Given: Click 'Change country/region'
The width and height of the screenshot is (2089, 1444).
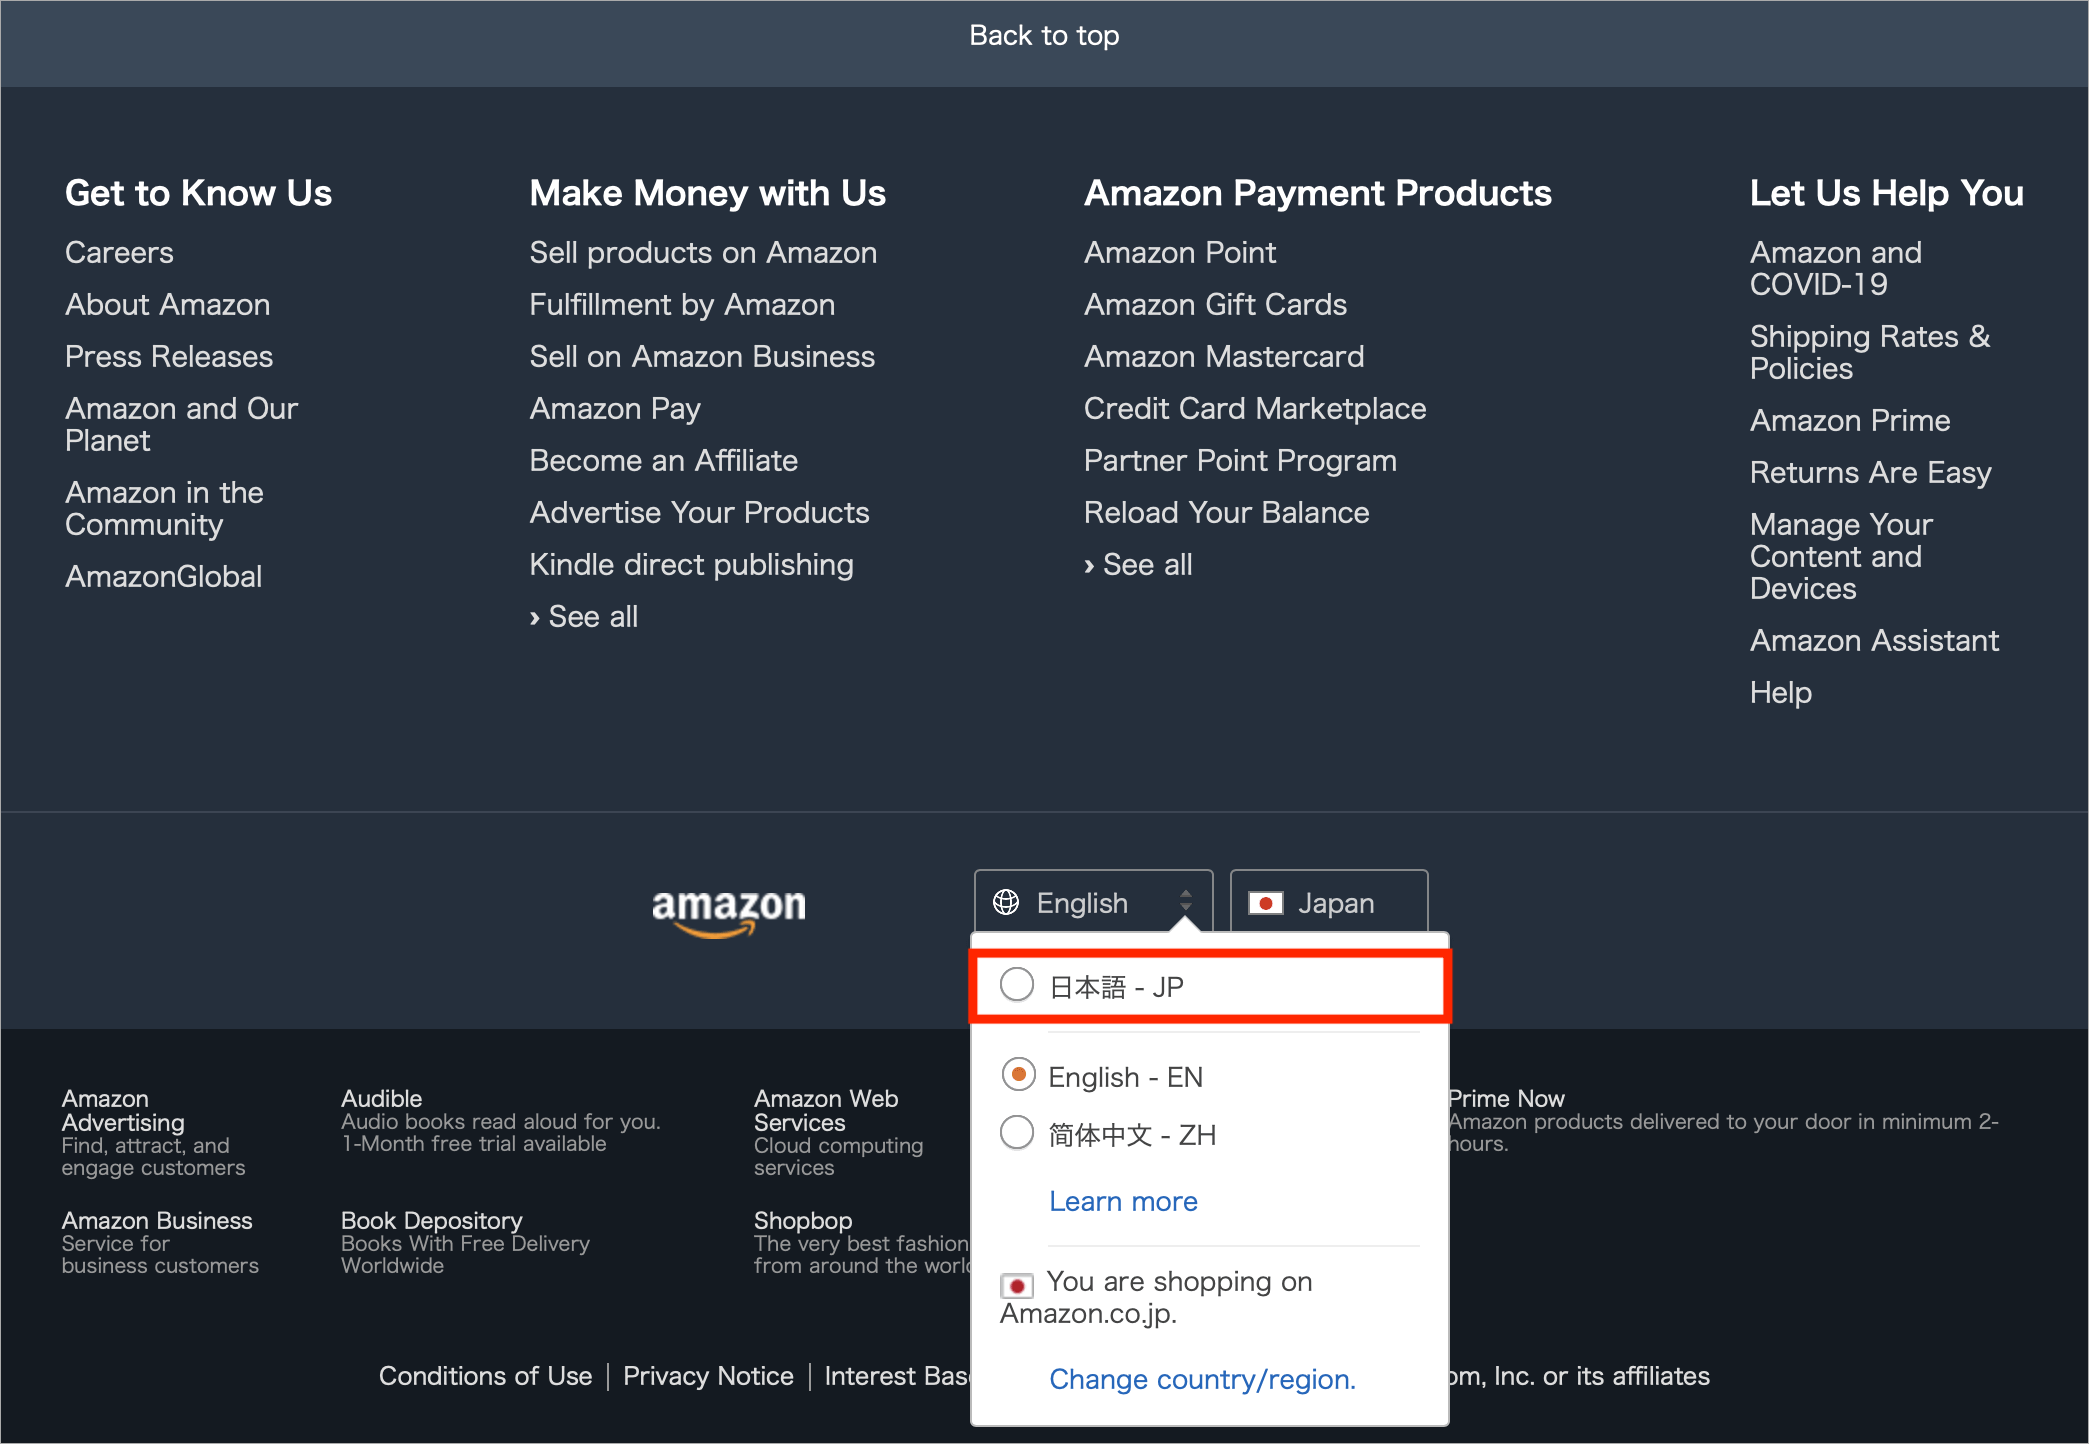Looking at the screenshot, I should pyautogui.click(x=1202, y=1379).
